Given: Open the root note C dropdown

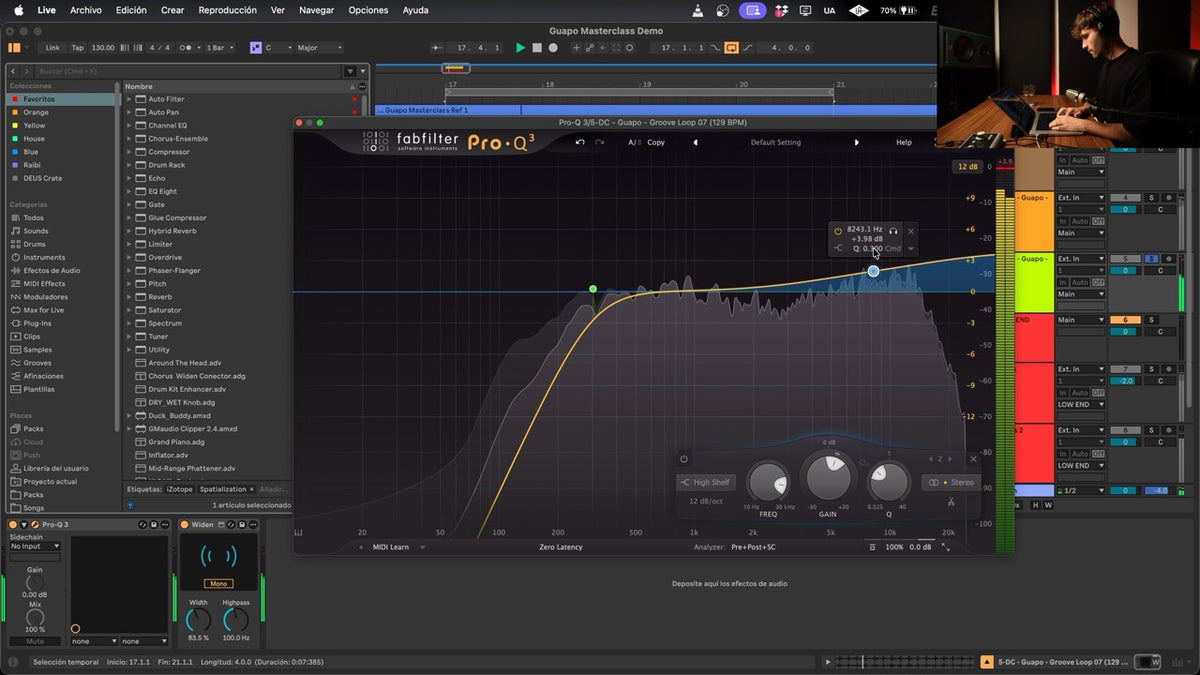Looking at the screenshot, I should point(276,48).
